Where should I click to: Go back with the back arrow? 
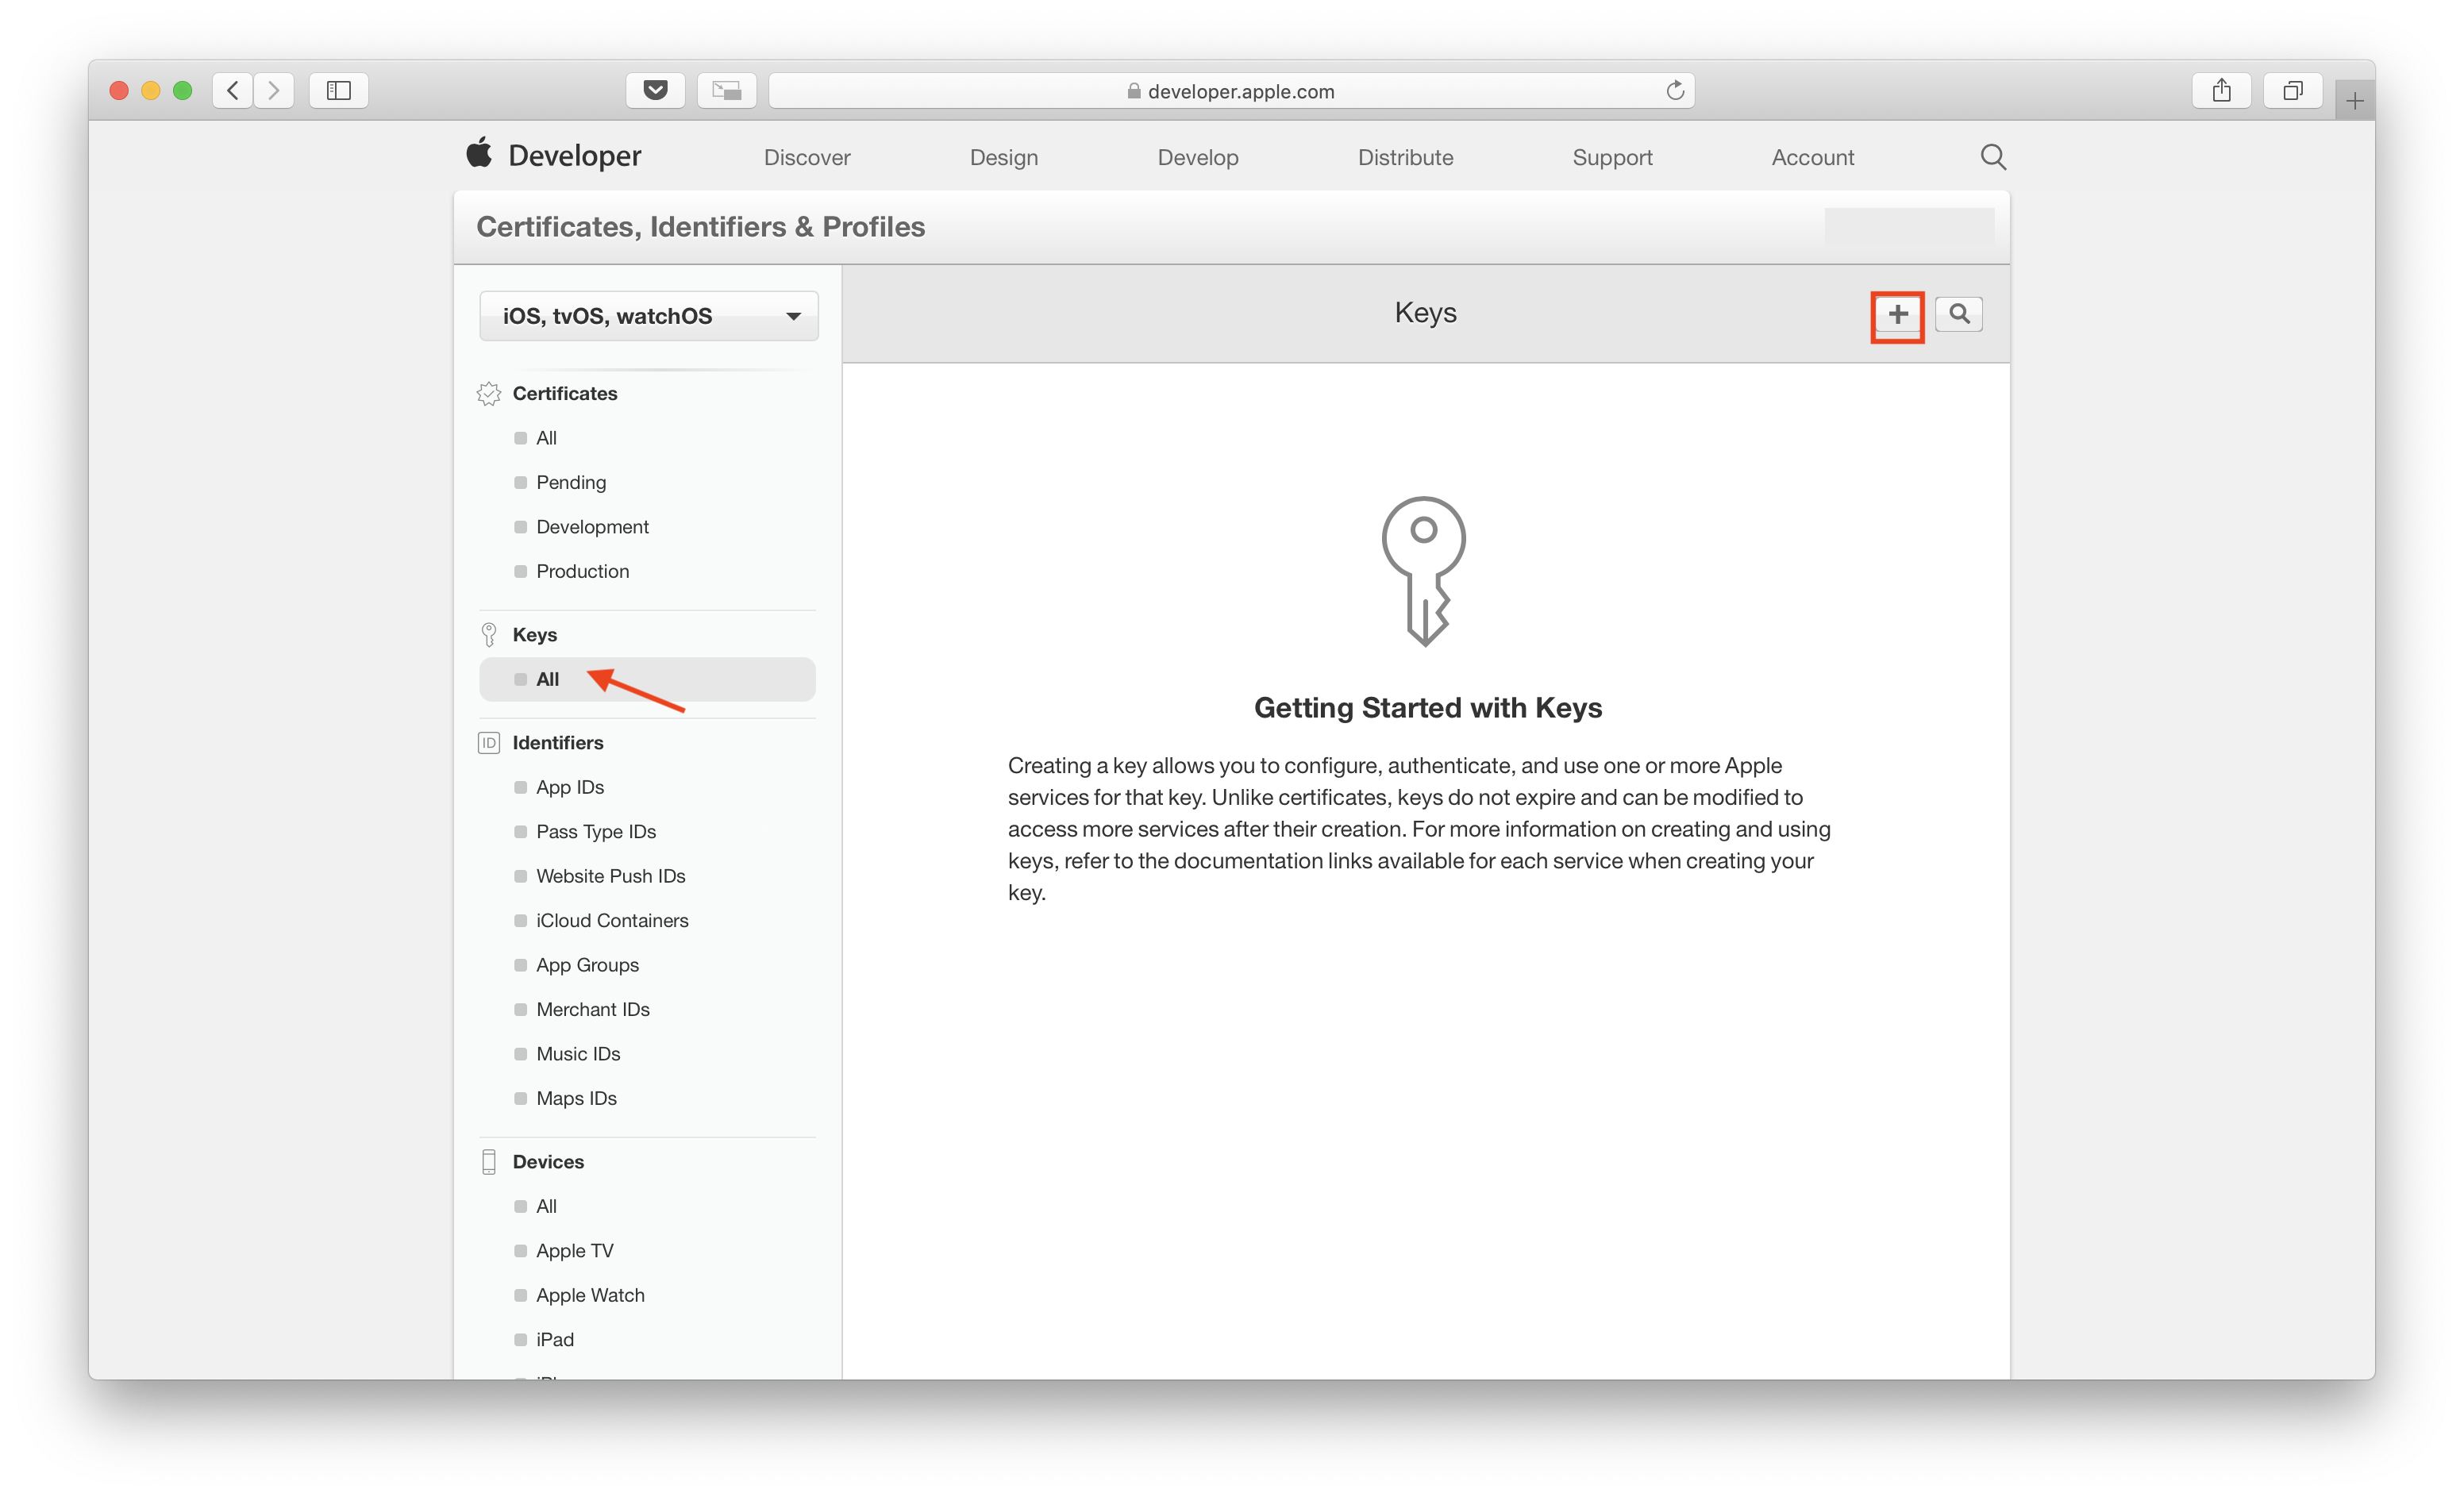pos(233,91)
